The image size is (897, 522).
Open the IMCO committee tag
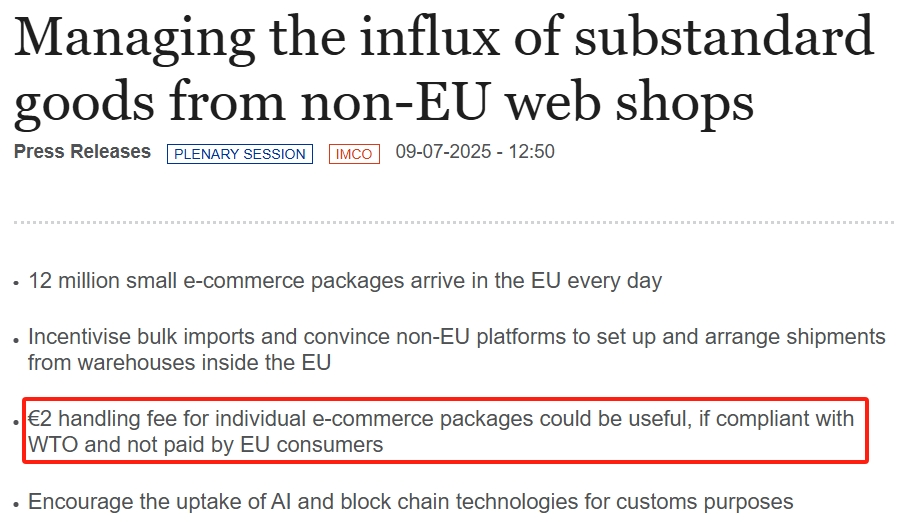point(354,154)
